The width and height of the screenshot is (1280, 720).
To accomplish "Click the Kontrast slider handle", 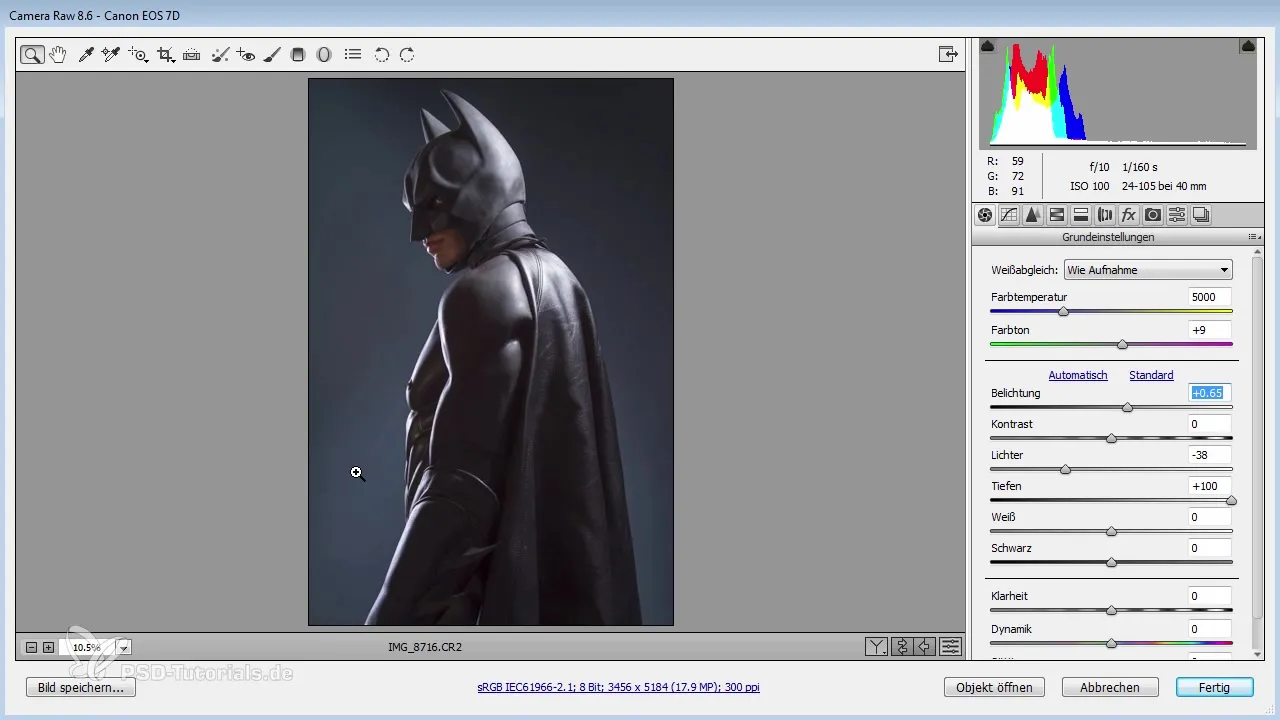I will click(1111, 438).
